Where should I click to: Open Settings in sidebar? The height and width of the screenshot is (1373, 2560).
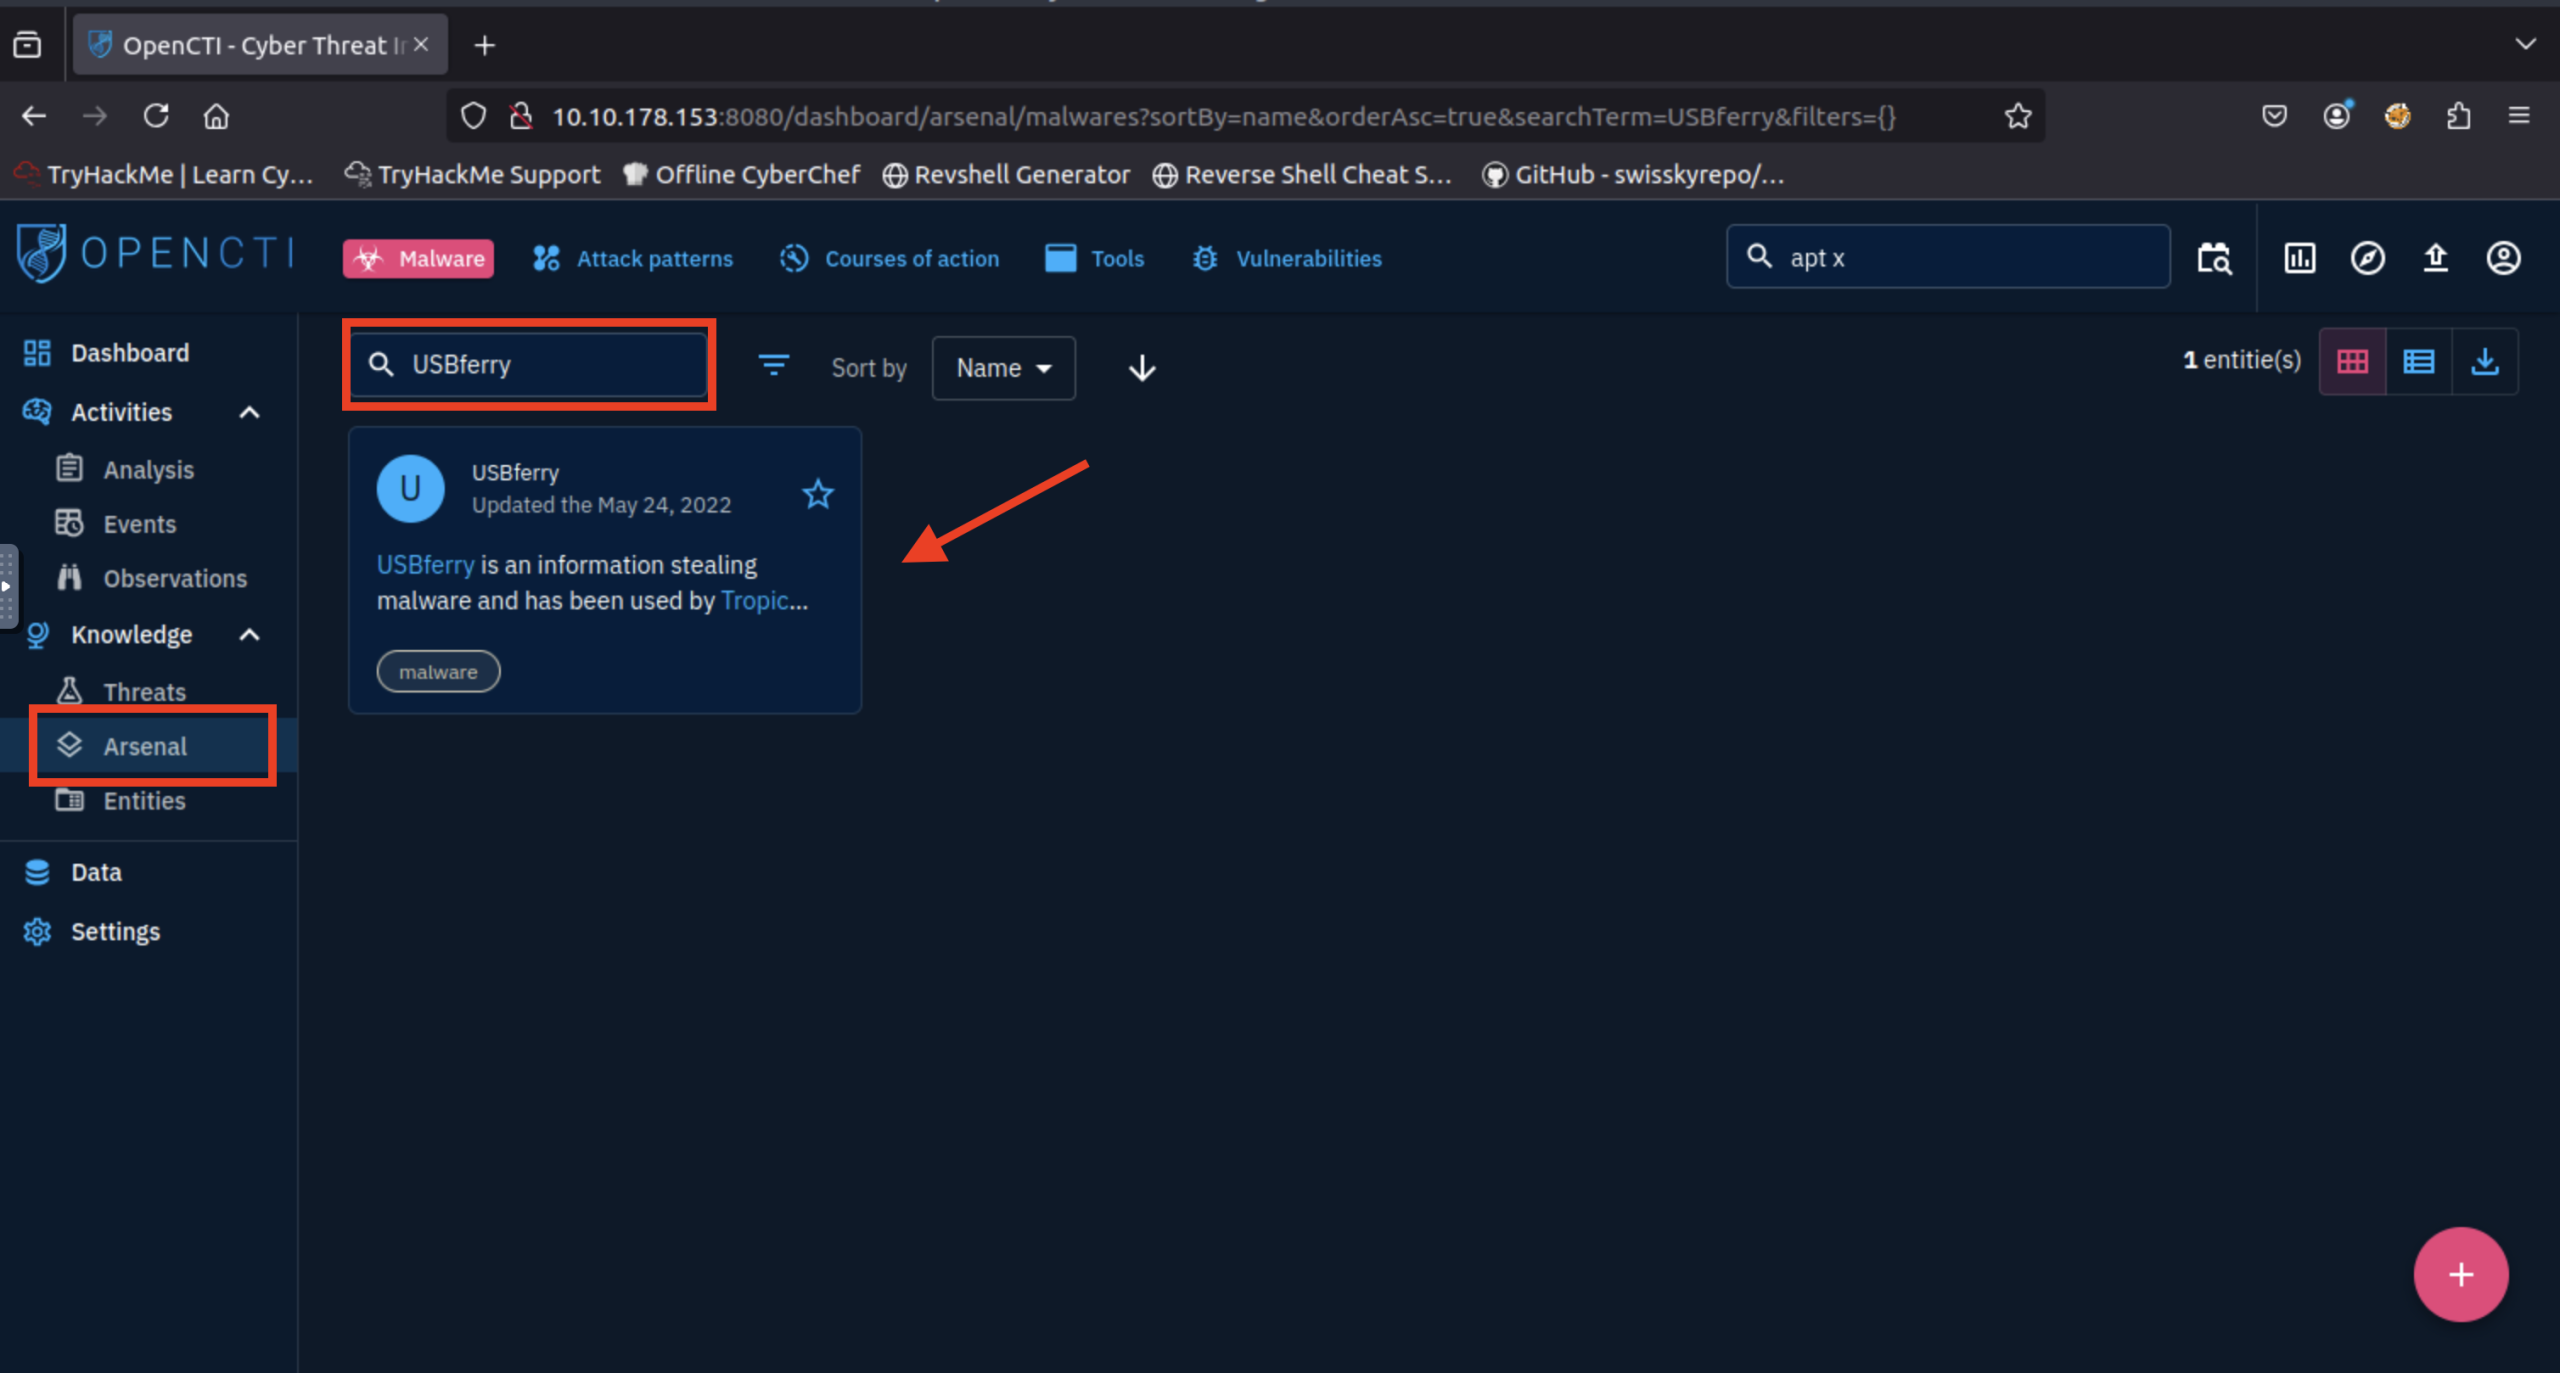[x=148, y=931]
